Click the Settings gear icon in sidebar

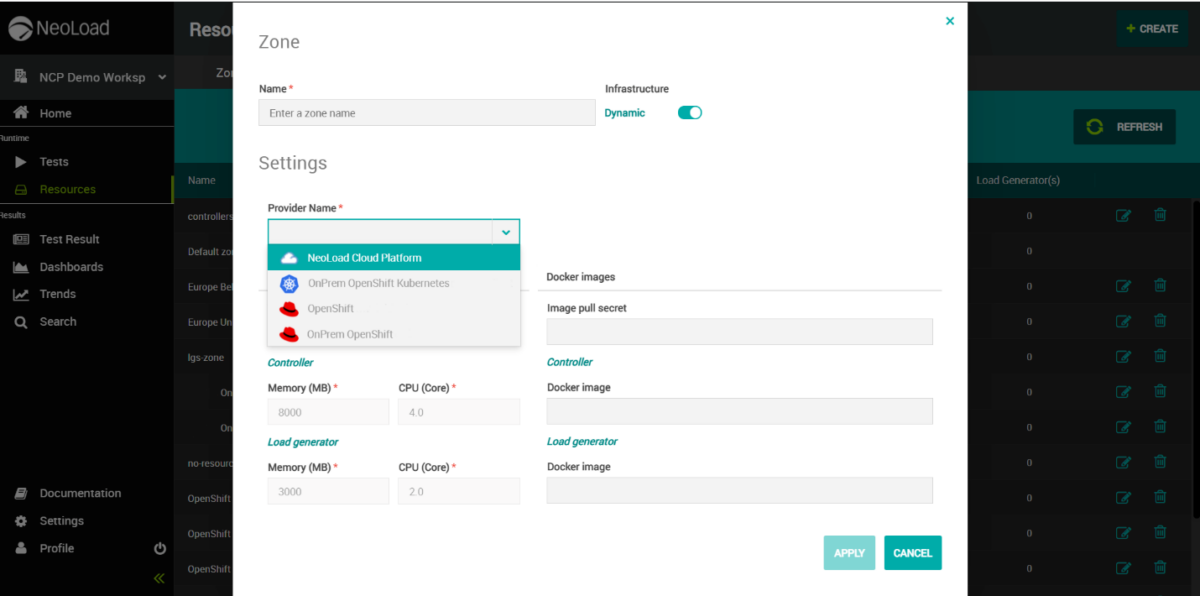(x=20, y=521)
